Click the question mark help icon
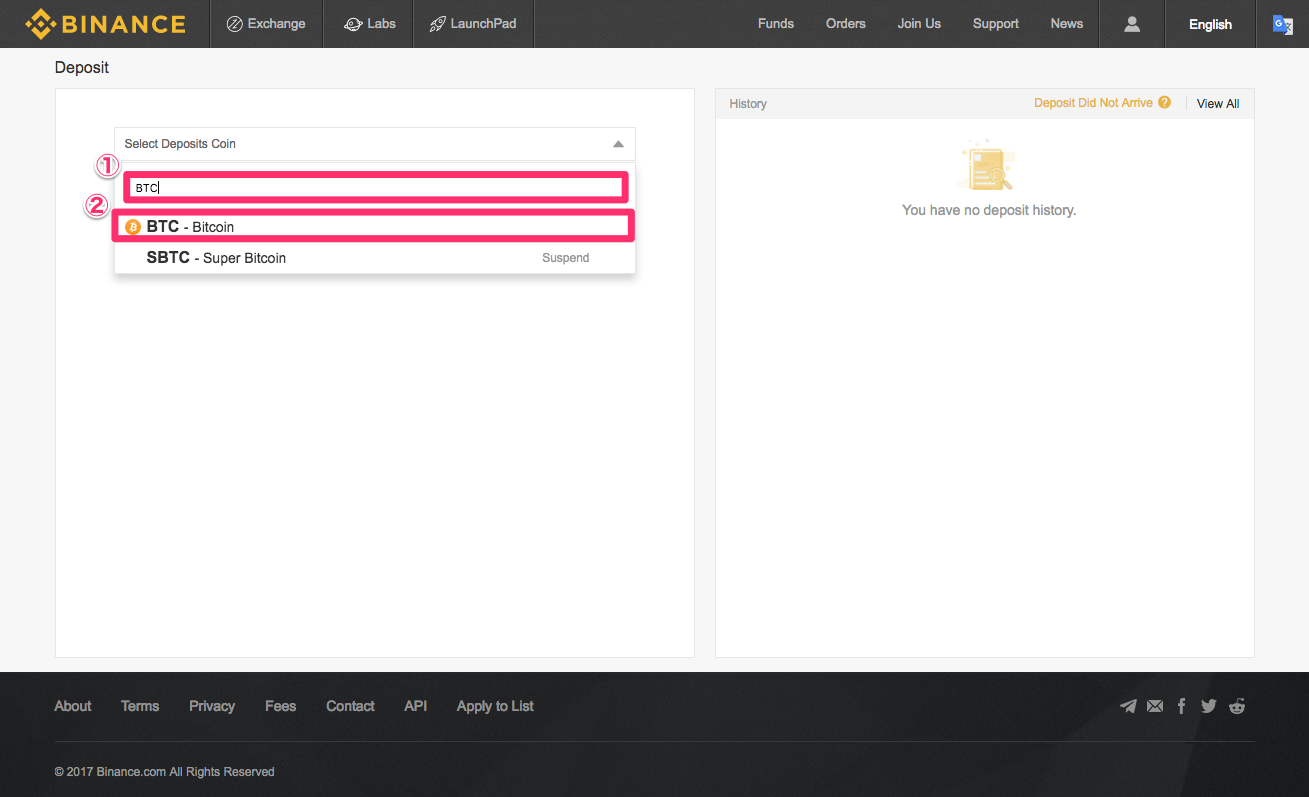 coord(1164,103)
